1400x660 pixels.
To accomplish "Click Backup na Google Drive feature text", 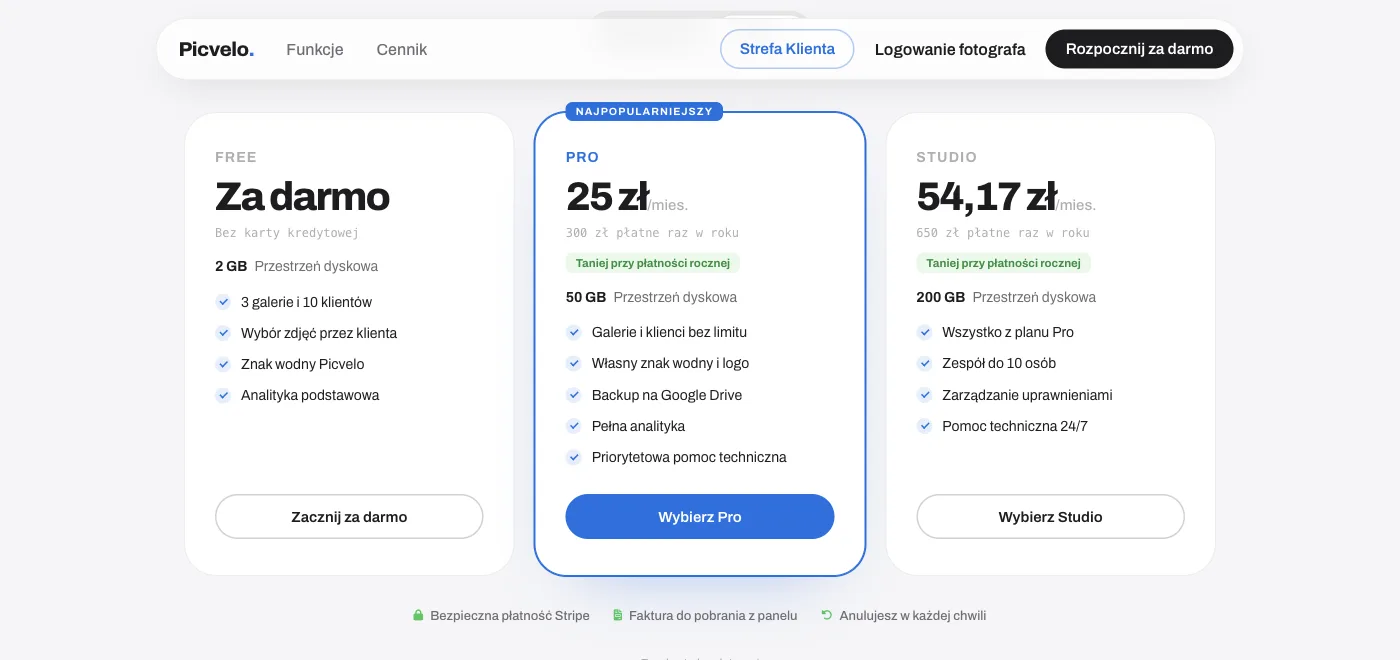I will click(667, 395).
